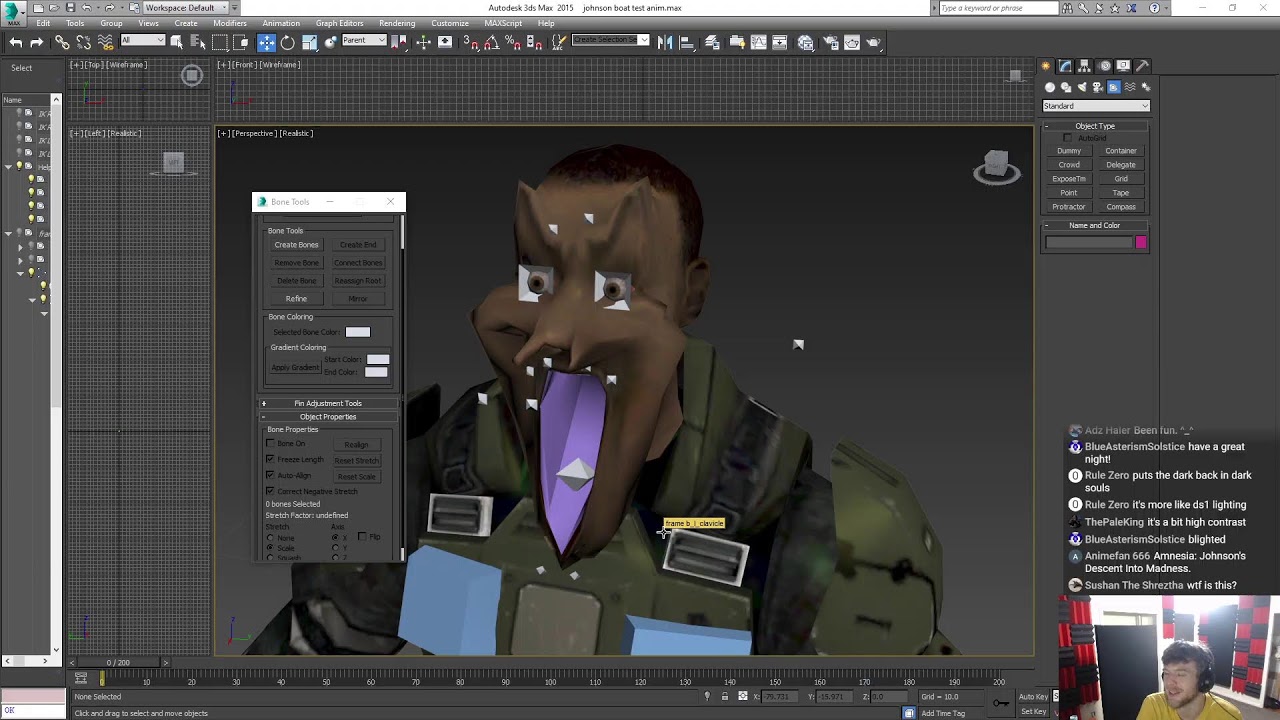The image size is (1280, 720).
Task: Collapse the Name and Color rollout
Action: click(x=1095, y=226)
